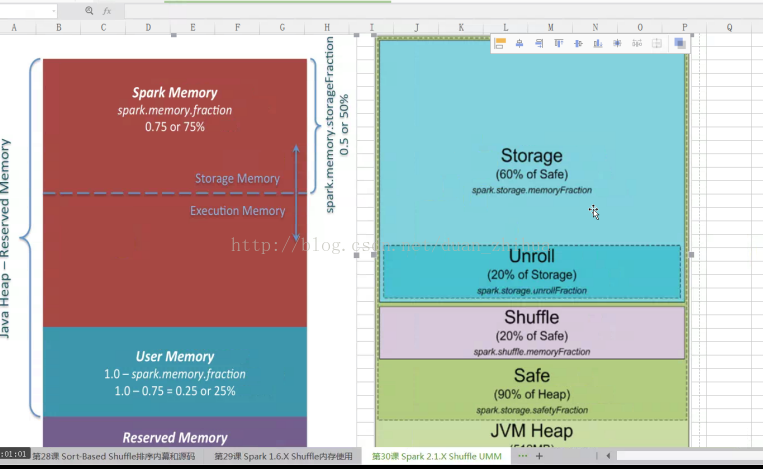Viewport: 763px width, 469px height.
Task: Click the align-right icon in floating toolbar
Action: (539, 44)
